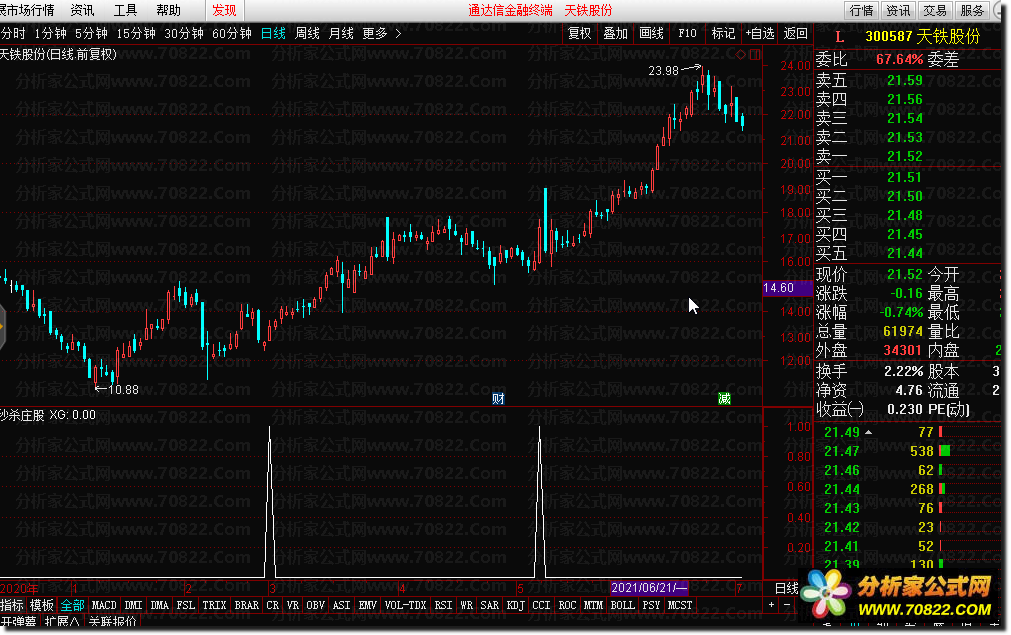The width and height of the screenshot is (1011, 635).
Task: Apply the CCI indicator
Action: tap(541, 605)
